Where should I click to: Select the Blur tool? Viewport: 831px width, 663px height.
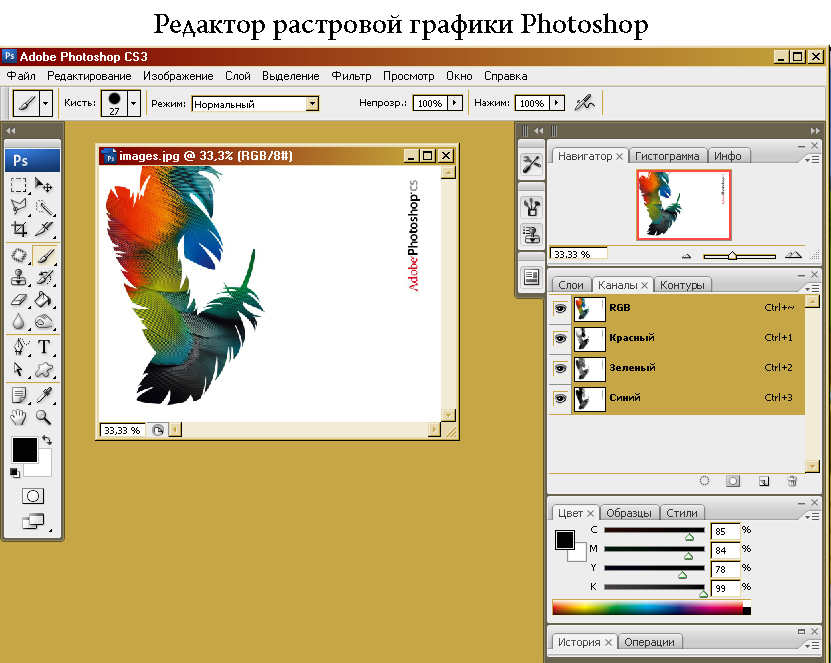click(x=19, y=321)
